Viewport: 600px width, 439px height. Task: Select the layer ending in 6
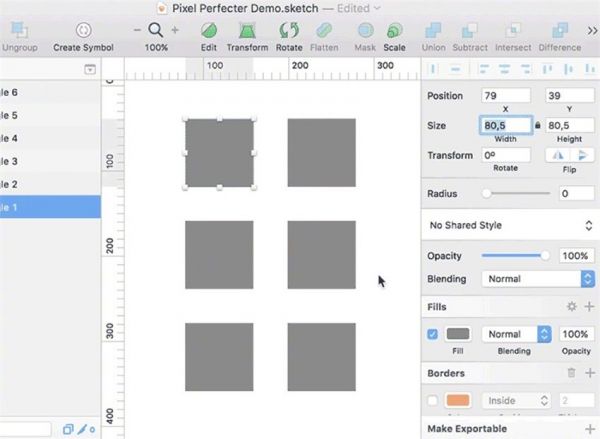tap(50, 92)
